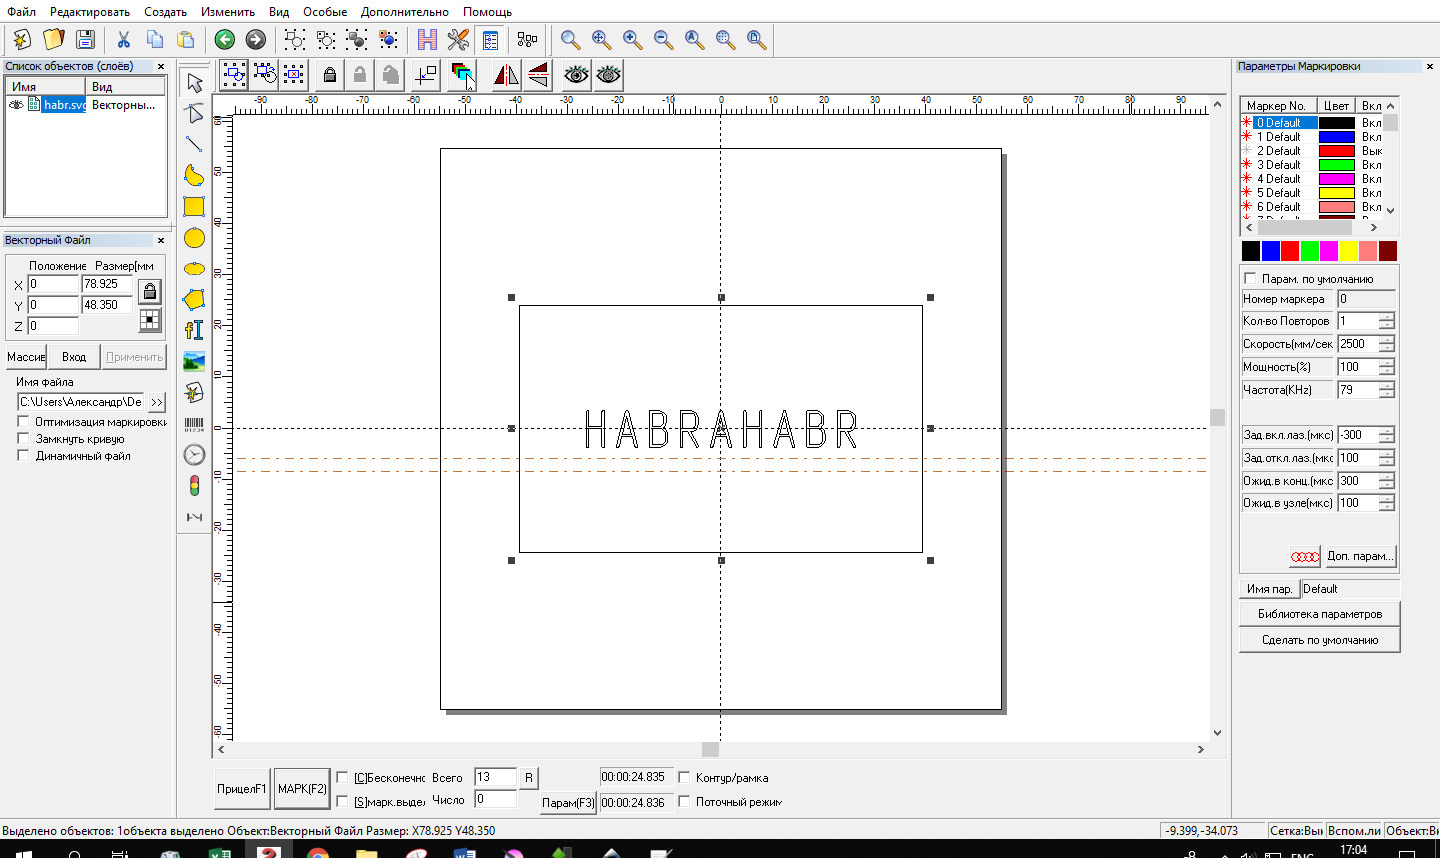This screenshot has width=1440, height=858.
Task: Adjust the Ожид.в узле(мкс) spinner
Action: (x=1387, y=503)
